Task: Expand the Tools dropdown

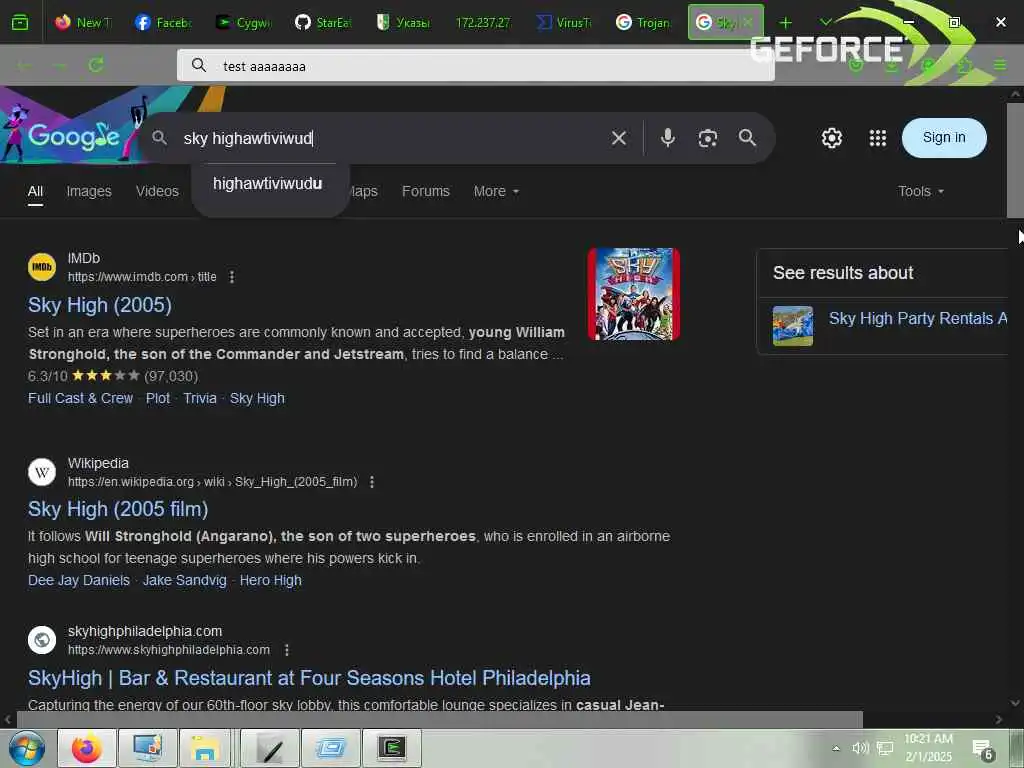Action: 921,191
